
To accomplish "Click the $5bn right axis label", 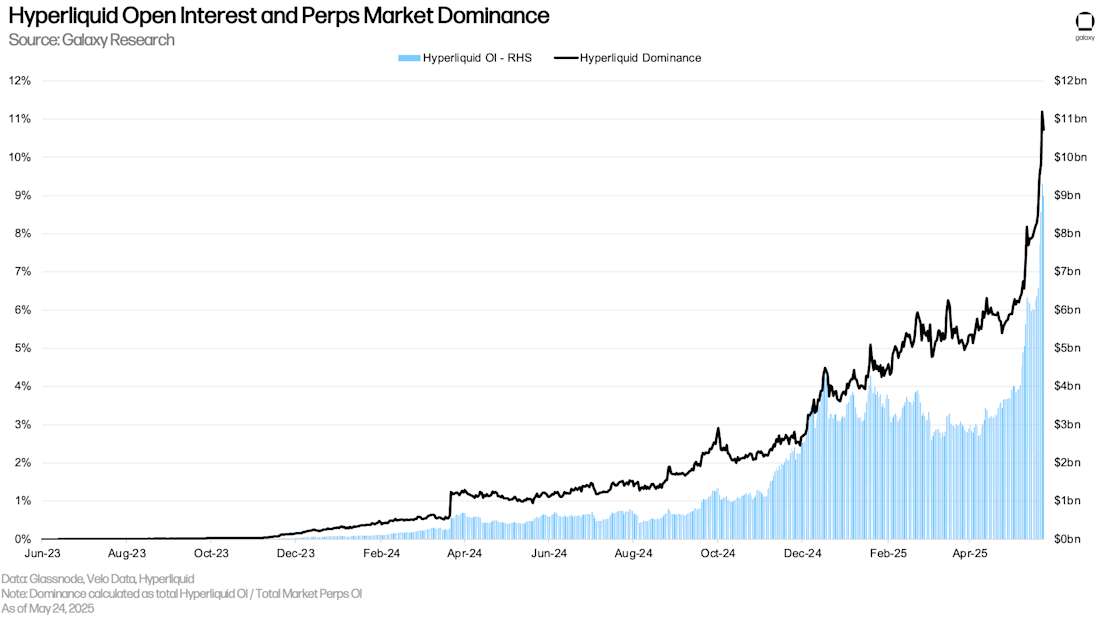I will click(1067, 348).
